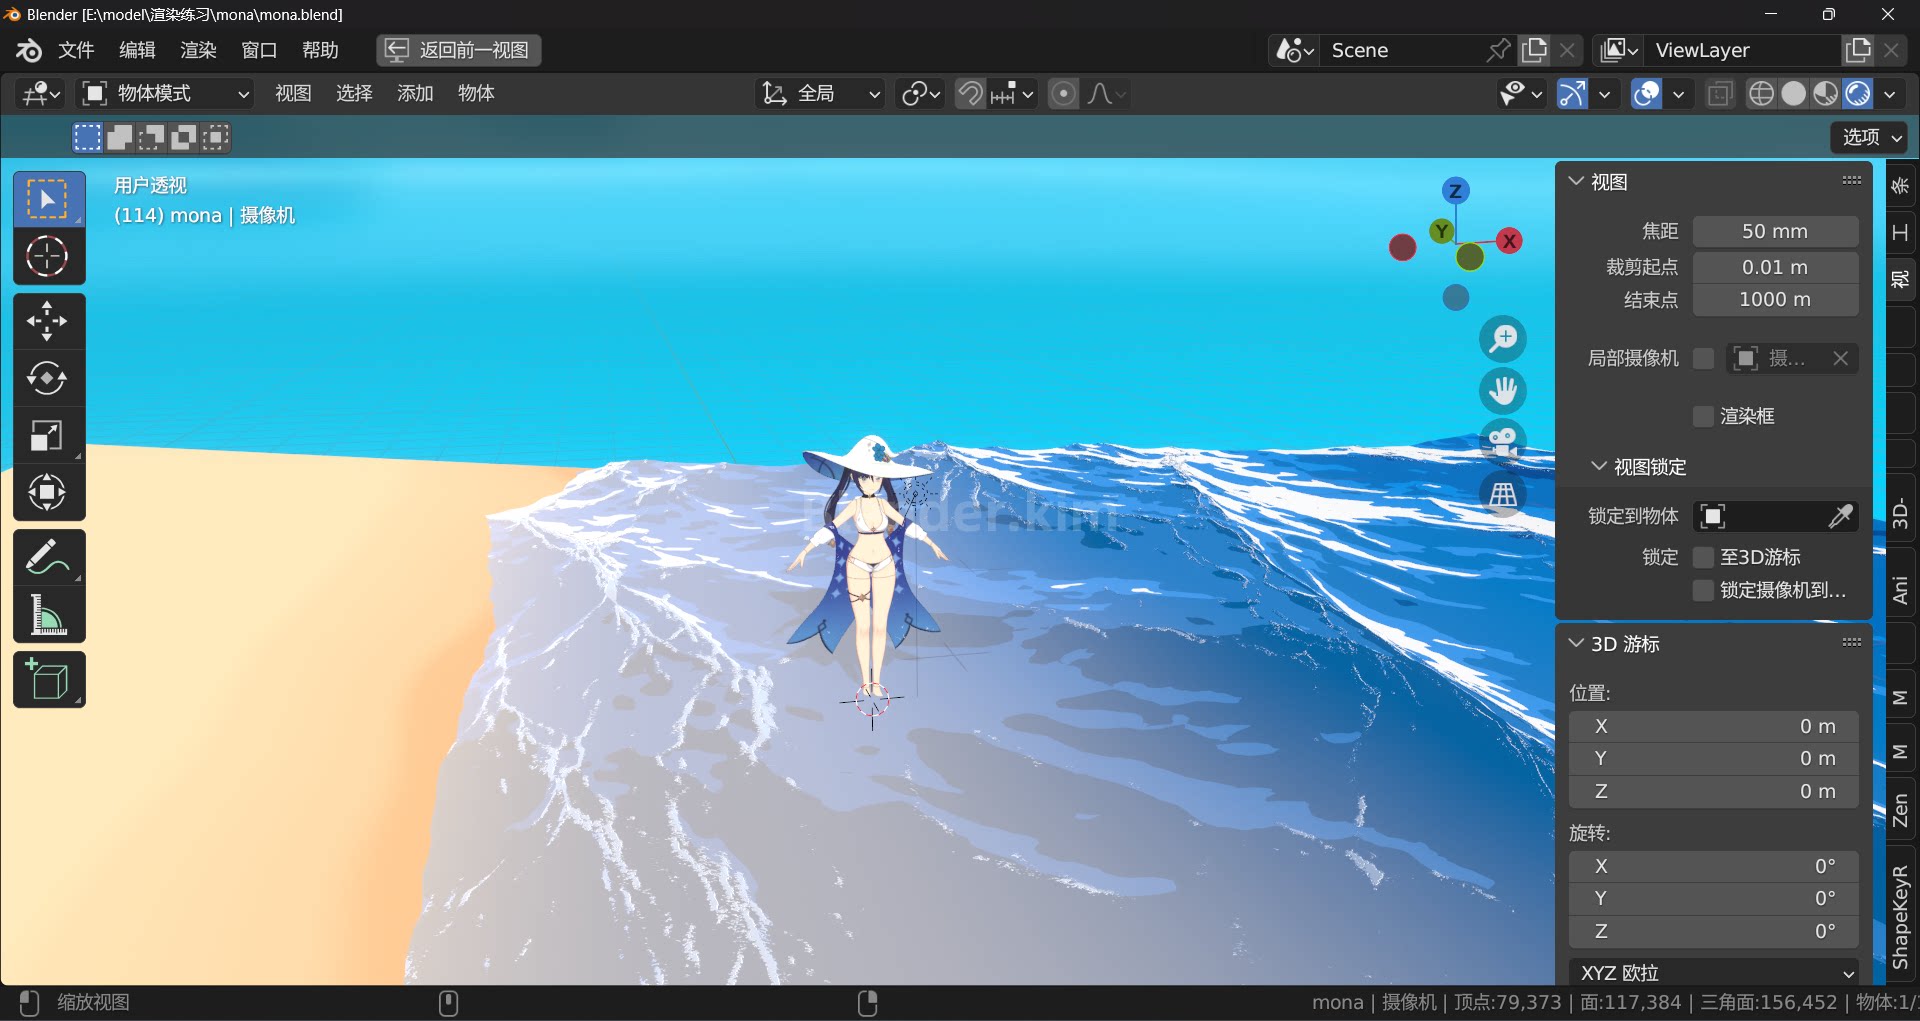Click the zoom view magnifier gizmo

click(1503, 339)
